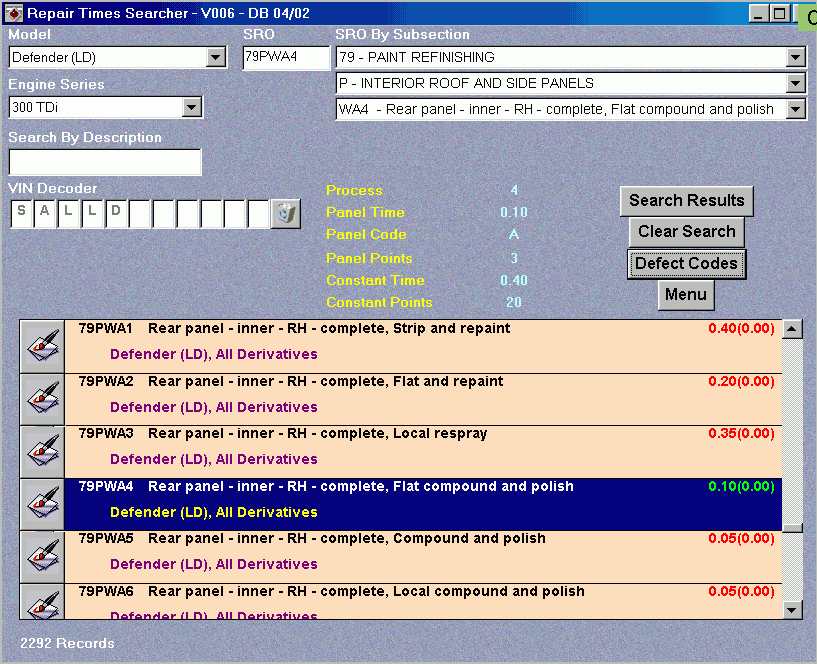Select 79PWA3 Local respray row
The height and width of the screenshot is (664, 817).
click(423, 452)
